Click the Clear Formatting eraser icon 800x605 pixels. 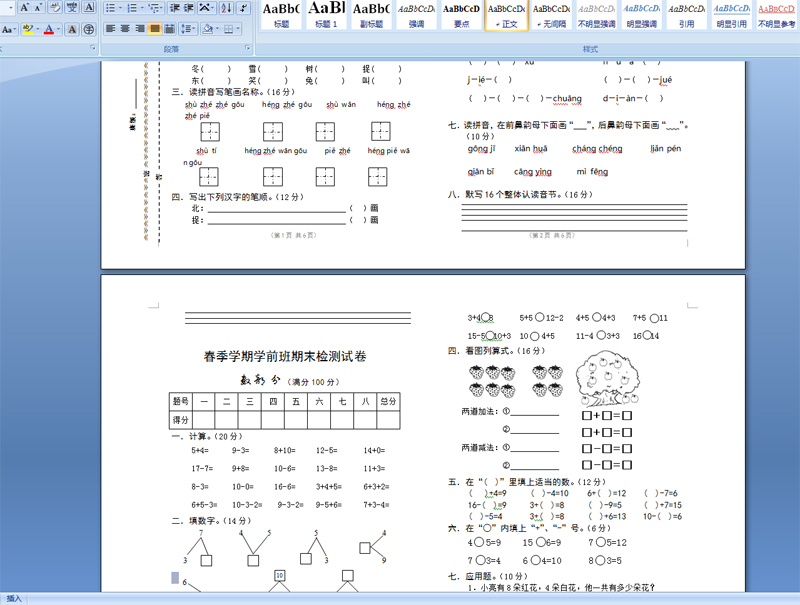click(55, 7)
